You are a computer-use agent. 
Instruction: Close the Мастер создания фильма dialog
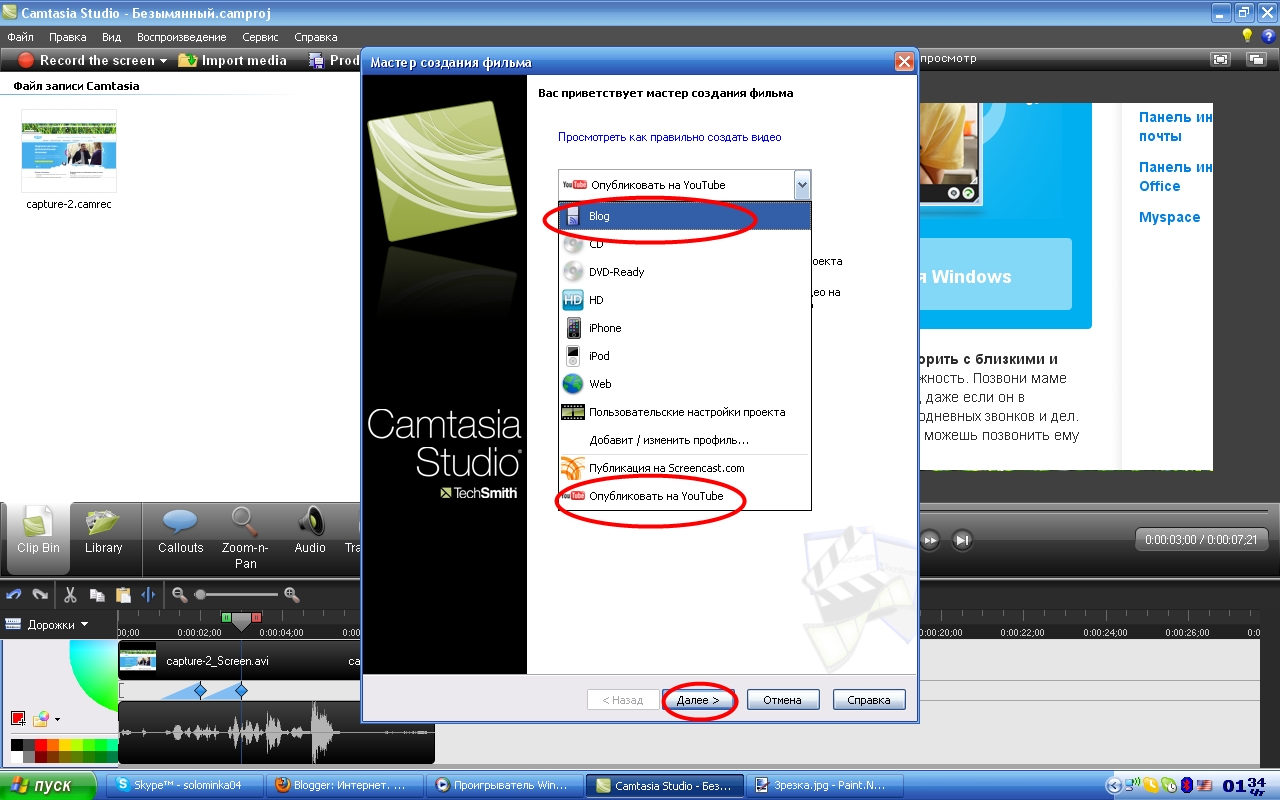(x=904, y=62)
